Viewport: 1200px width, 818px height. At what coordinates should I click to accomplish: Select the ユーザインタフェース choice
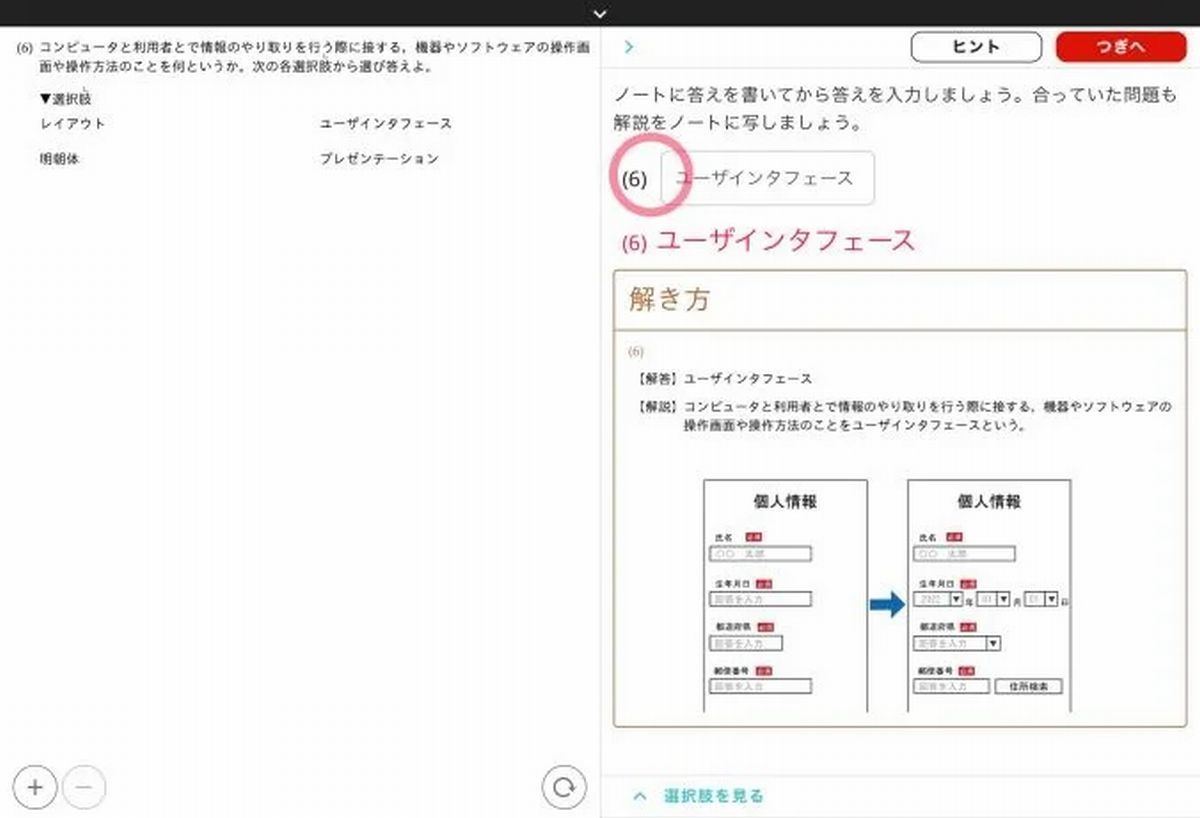(x=386, y=124)
